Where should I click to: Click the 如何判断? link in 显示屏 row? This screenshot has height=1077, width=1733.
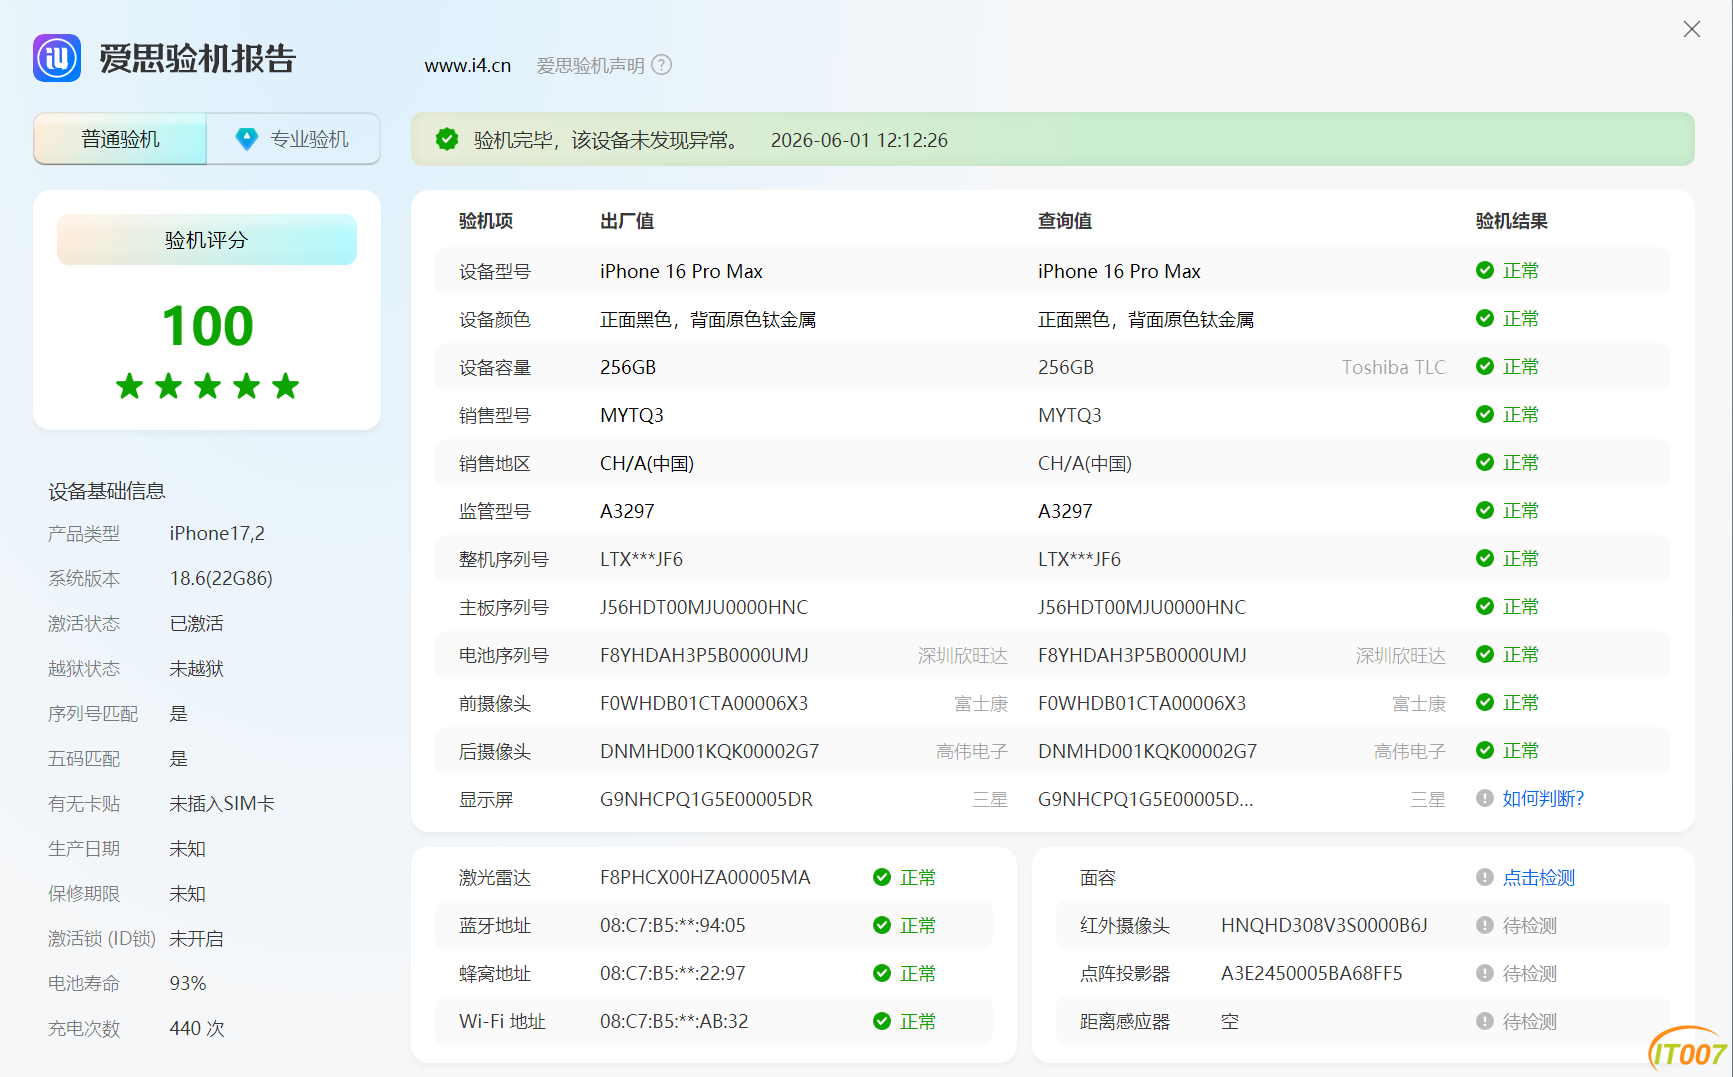coord(1543,798)
